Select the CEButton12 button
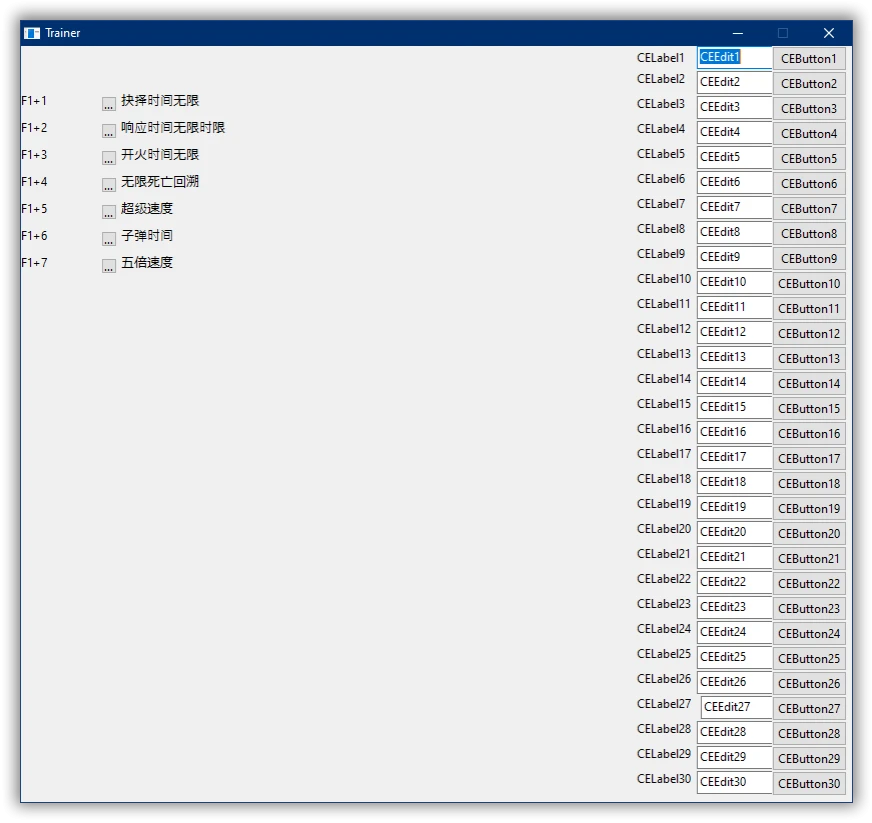This screenshot has width=872, height=823. pos(809,334)
